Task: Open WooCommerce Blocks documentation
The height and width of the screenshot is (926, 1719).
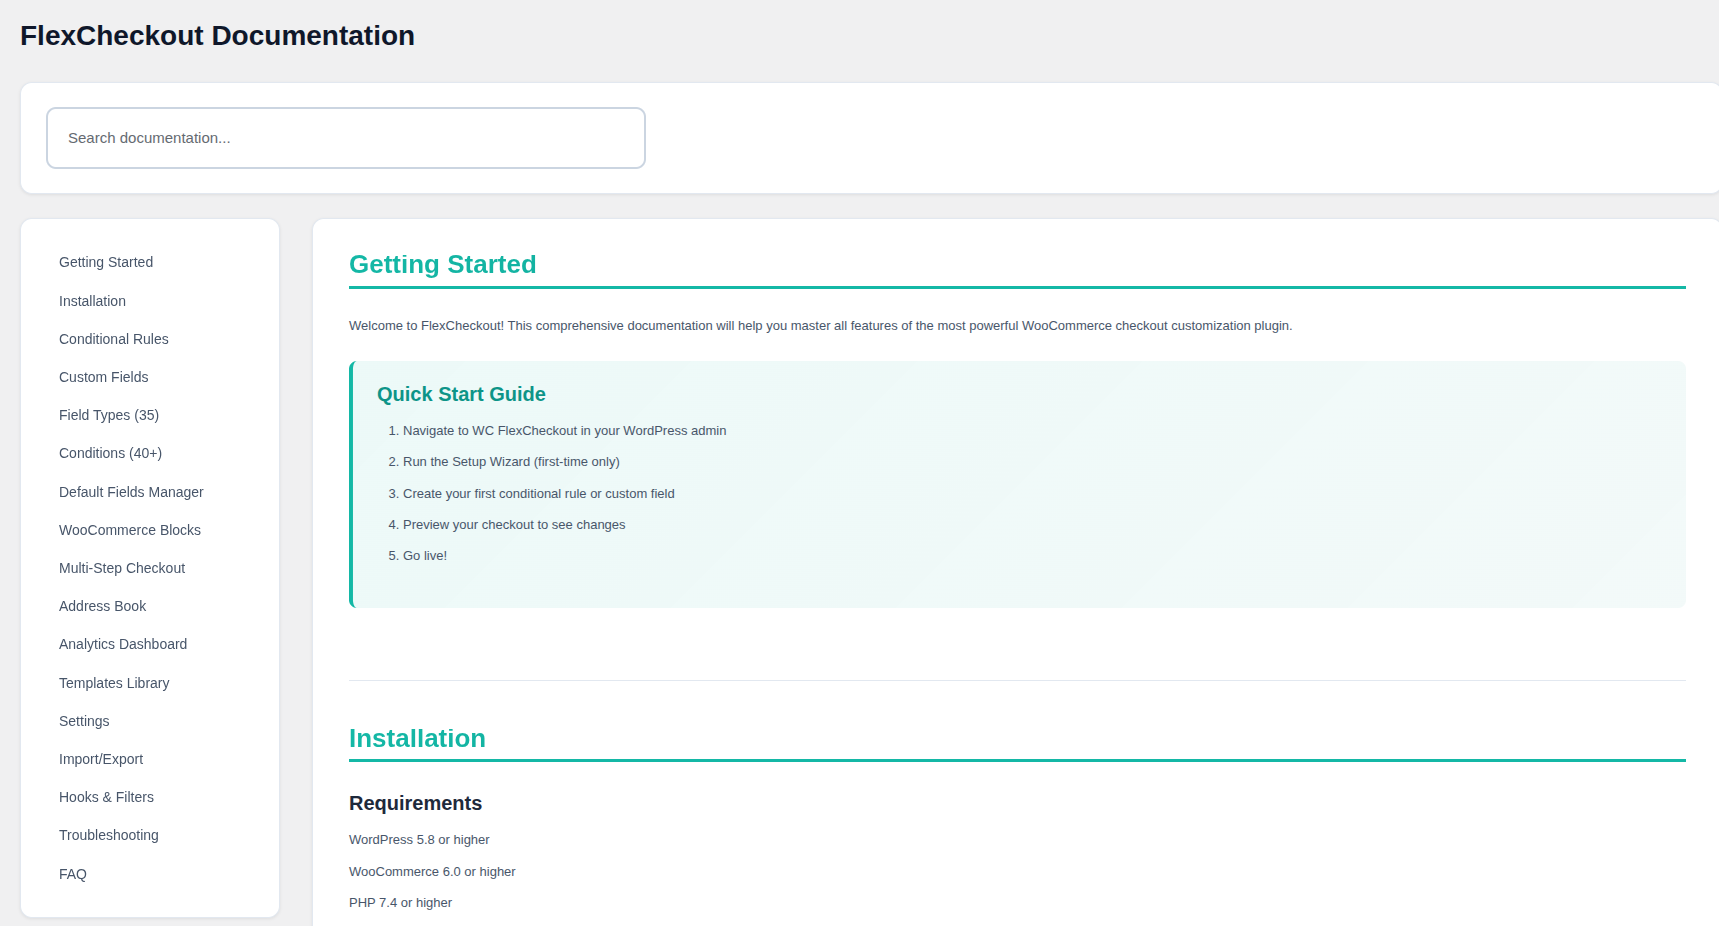Action: click(129, 530)
